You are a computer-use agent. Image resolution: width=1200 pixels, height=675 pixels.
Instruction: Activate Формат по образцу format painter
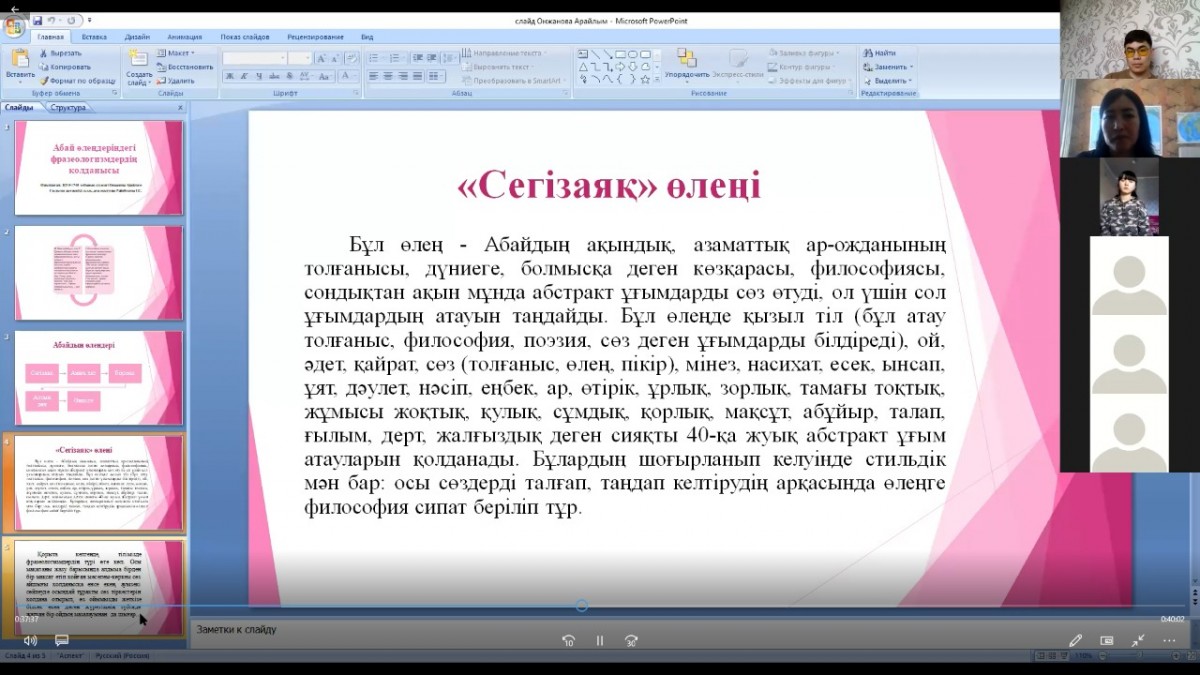[77, 81]
